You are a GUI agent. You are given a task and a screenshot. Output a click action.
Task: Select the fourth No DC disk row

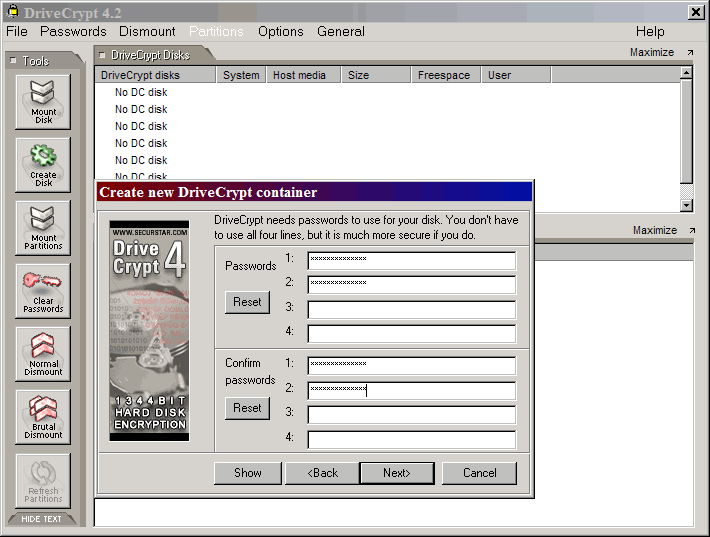141,144
